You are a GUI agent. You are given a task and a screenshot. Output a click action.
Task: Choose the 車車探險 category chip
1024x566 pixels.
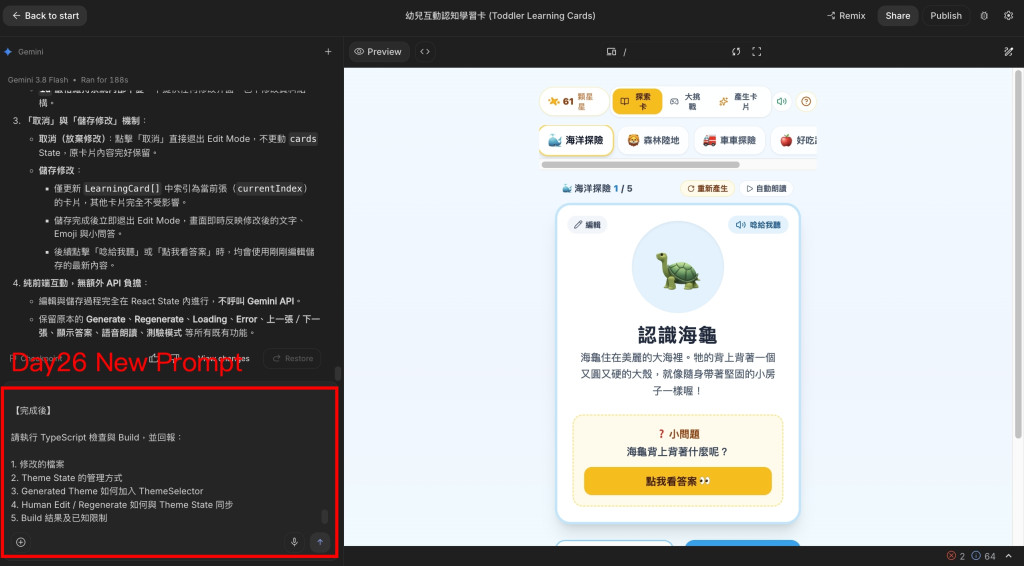[729, 140]
